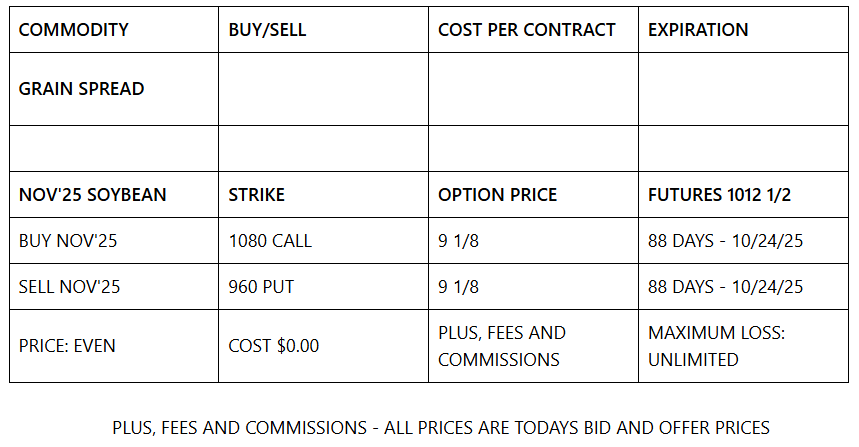Click the MAXIMUM LOSS: UNLIMITED cell
This screenshot has width=859, height=447.
pos(743,346)
